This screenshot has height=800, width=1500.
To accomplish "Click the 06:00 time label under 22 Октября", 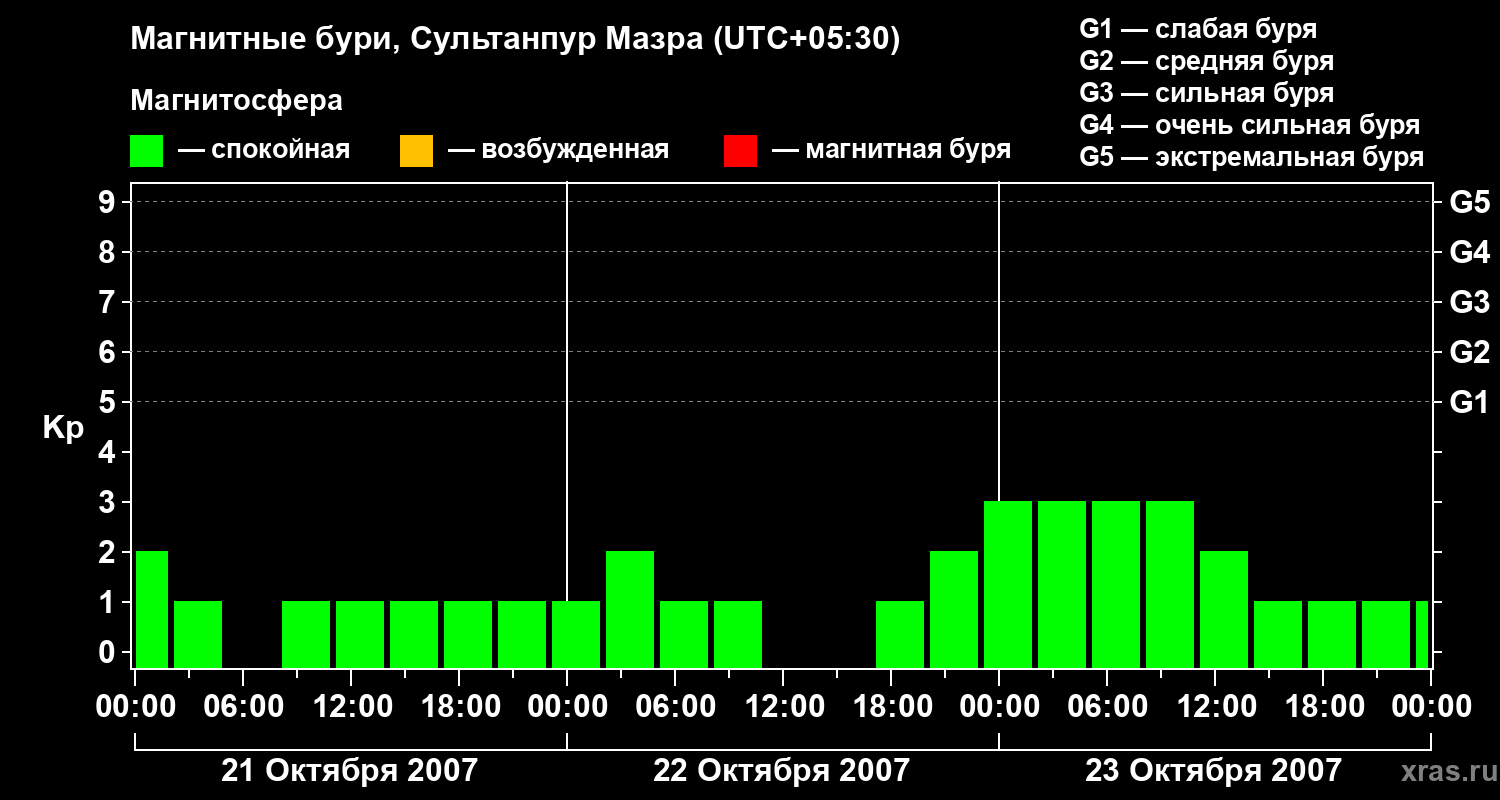I will [x=675, y=707].
